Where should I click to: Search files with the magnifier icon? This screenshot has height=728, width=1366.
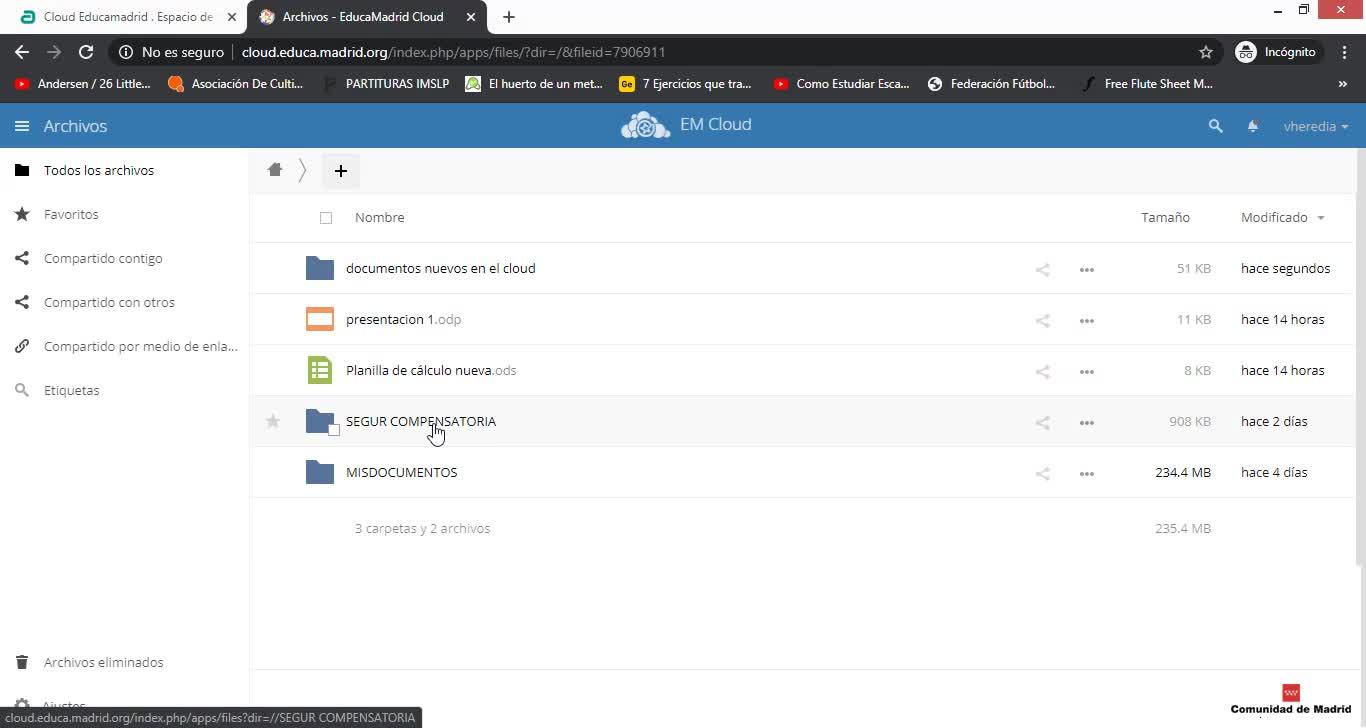click(1215, 126)
